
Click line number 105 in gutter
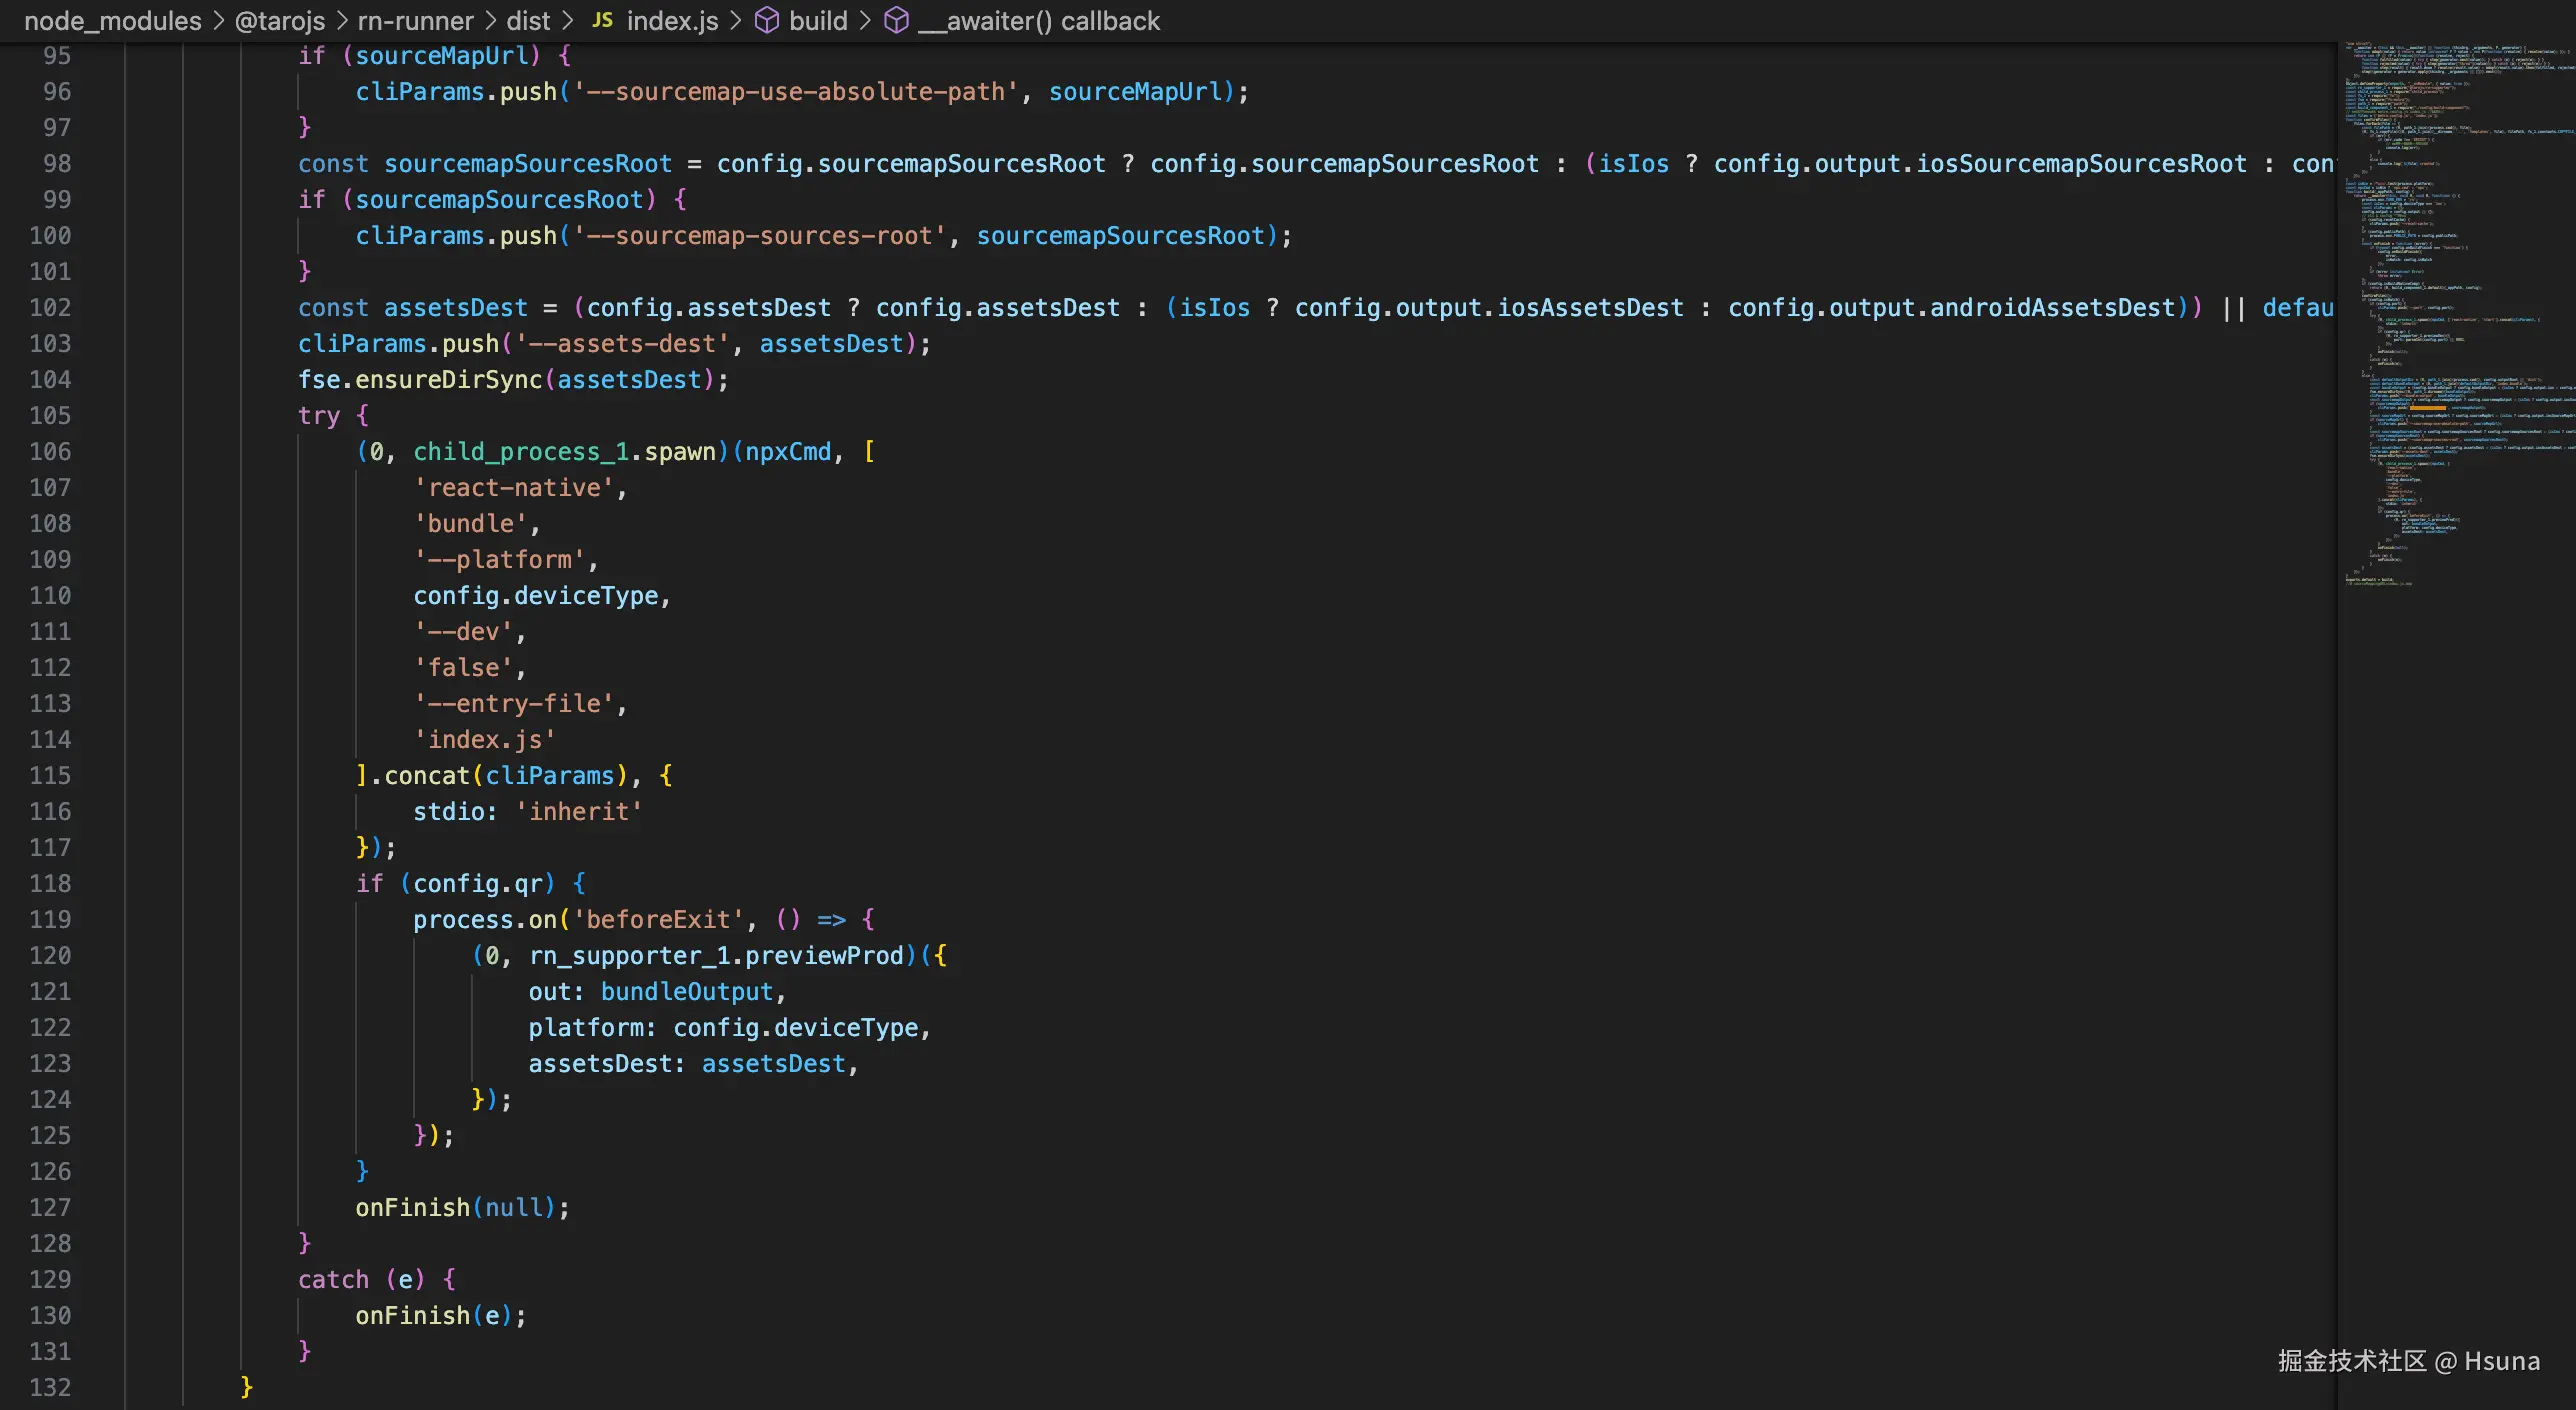coord(50,415)
